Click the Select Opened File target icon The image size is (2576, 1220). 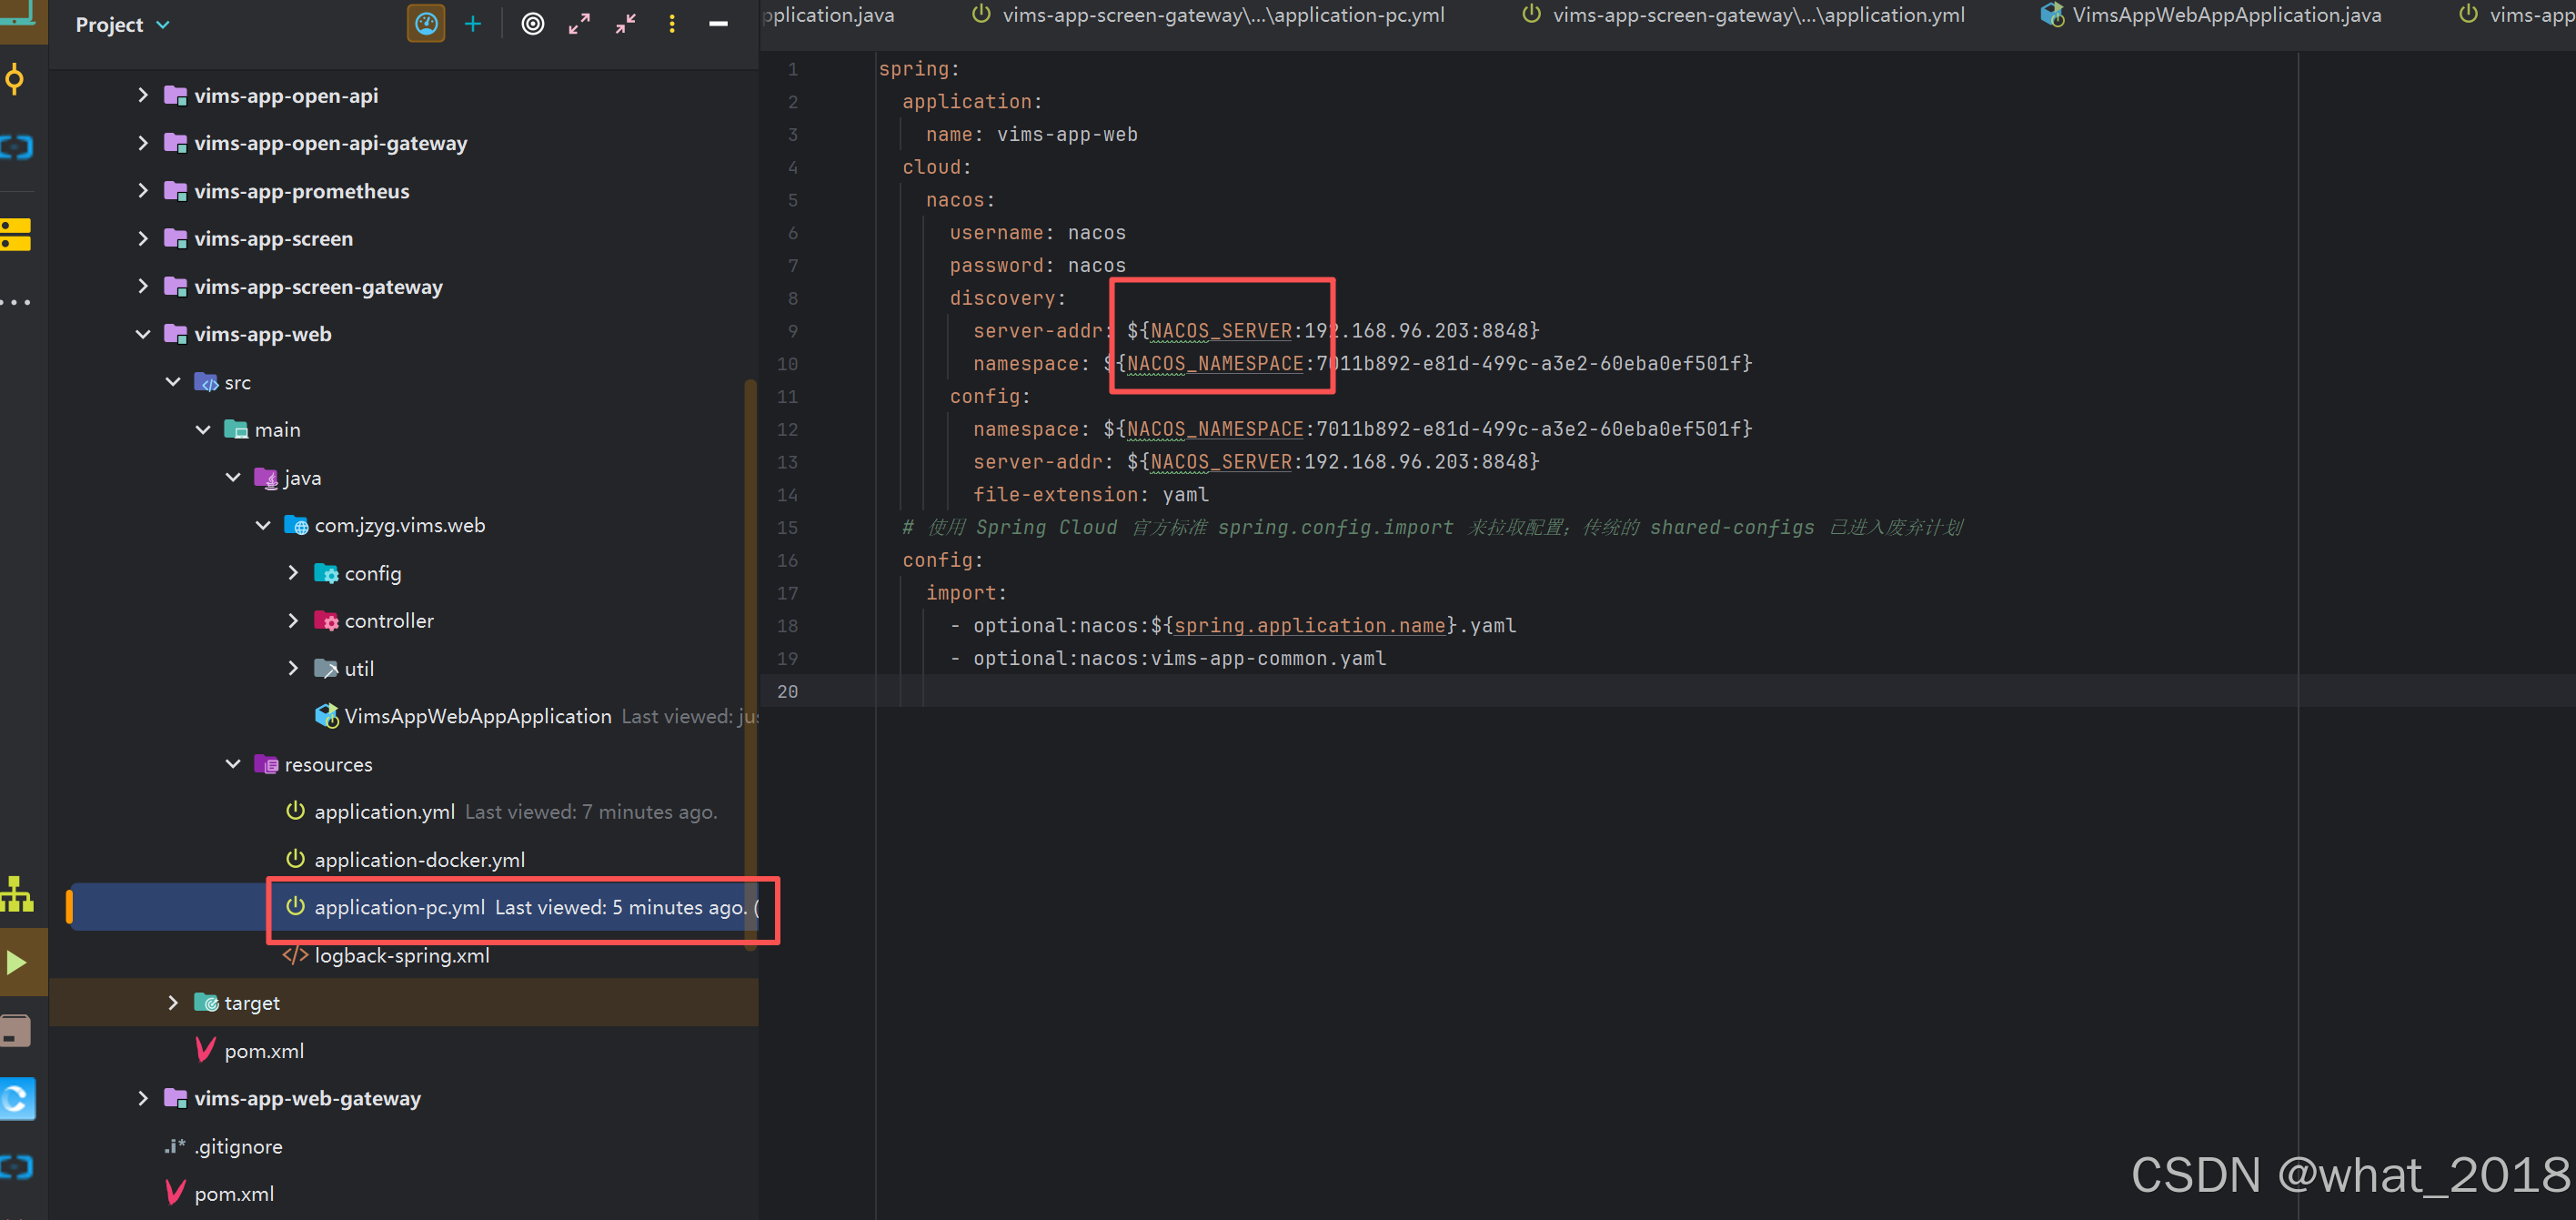pos(533,24)
